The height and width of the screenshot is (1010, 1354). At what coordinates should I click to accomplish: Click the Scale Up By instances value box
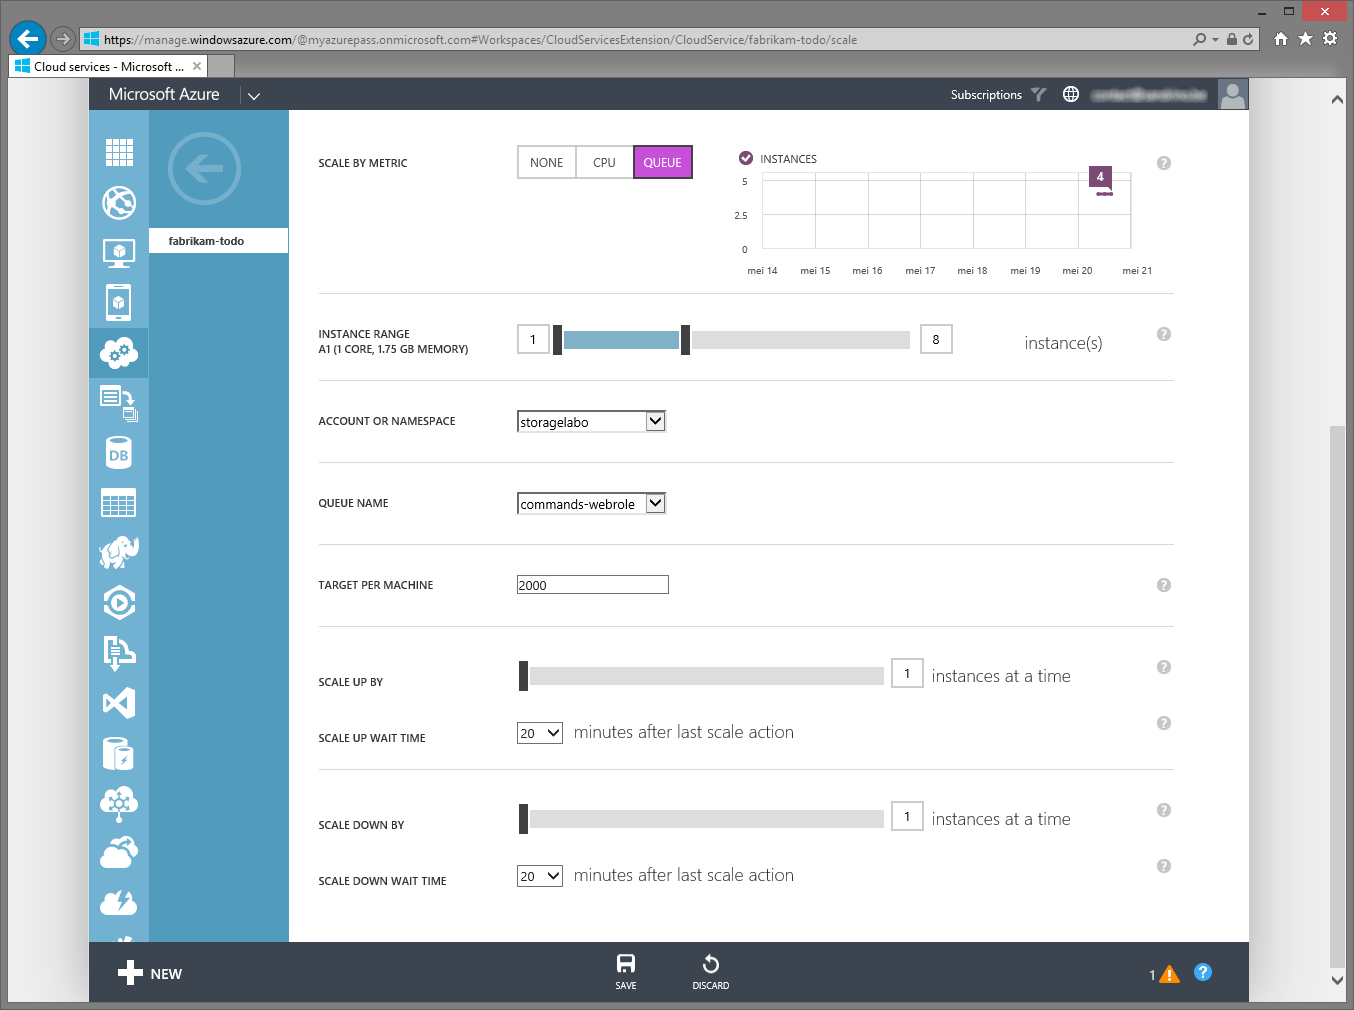tap(907, 673)
